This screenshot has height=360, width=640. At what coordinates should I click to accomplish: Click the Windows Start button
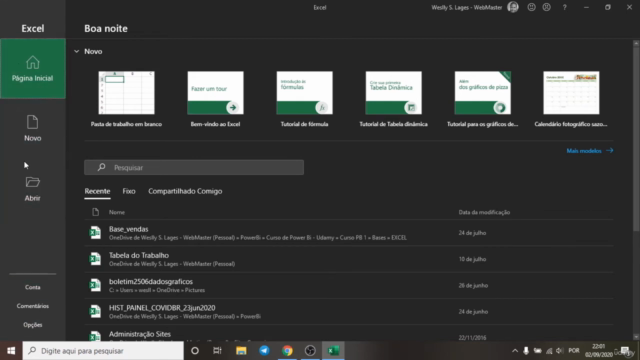click(x=11, y=351)
